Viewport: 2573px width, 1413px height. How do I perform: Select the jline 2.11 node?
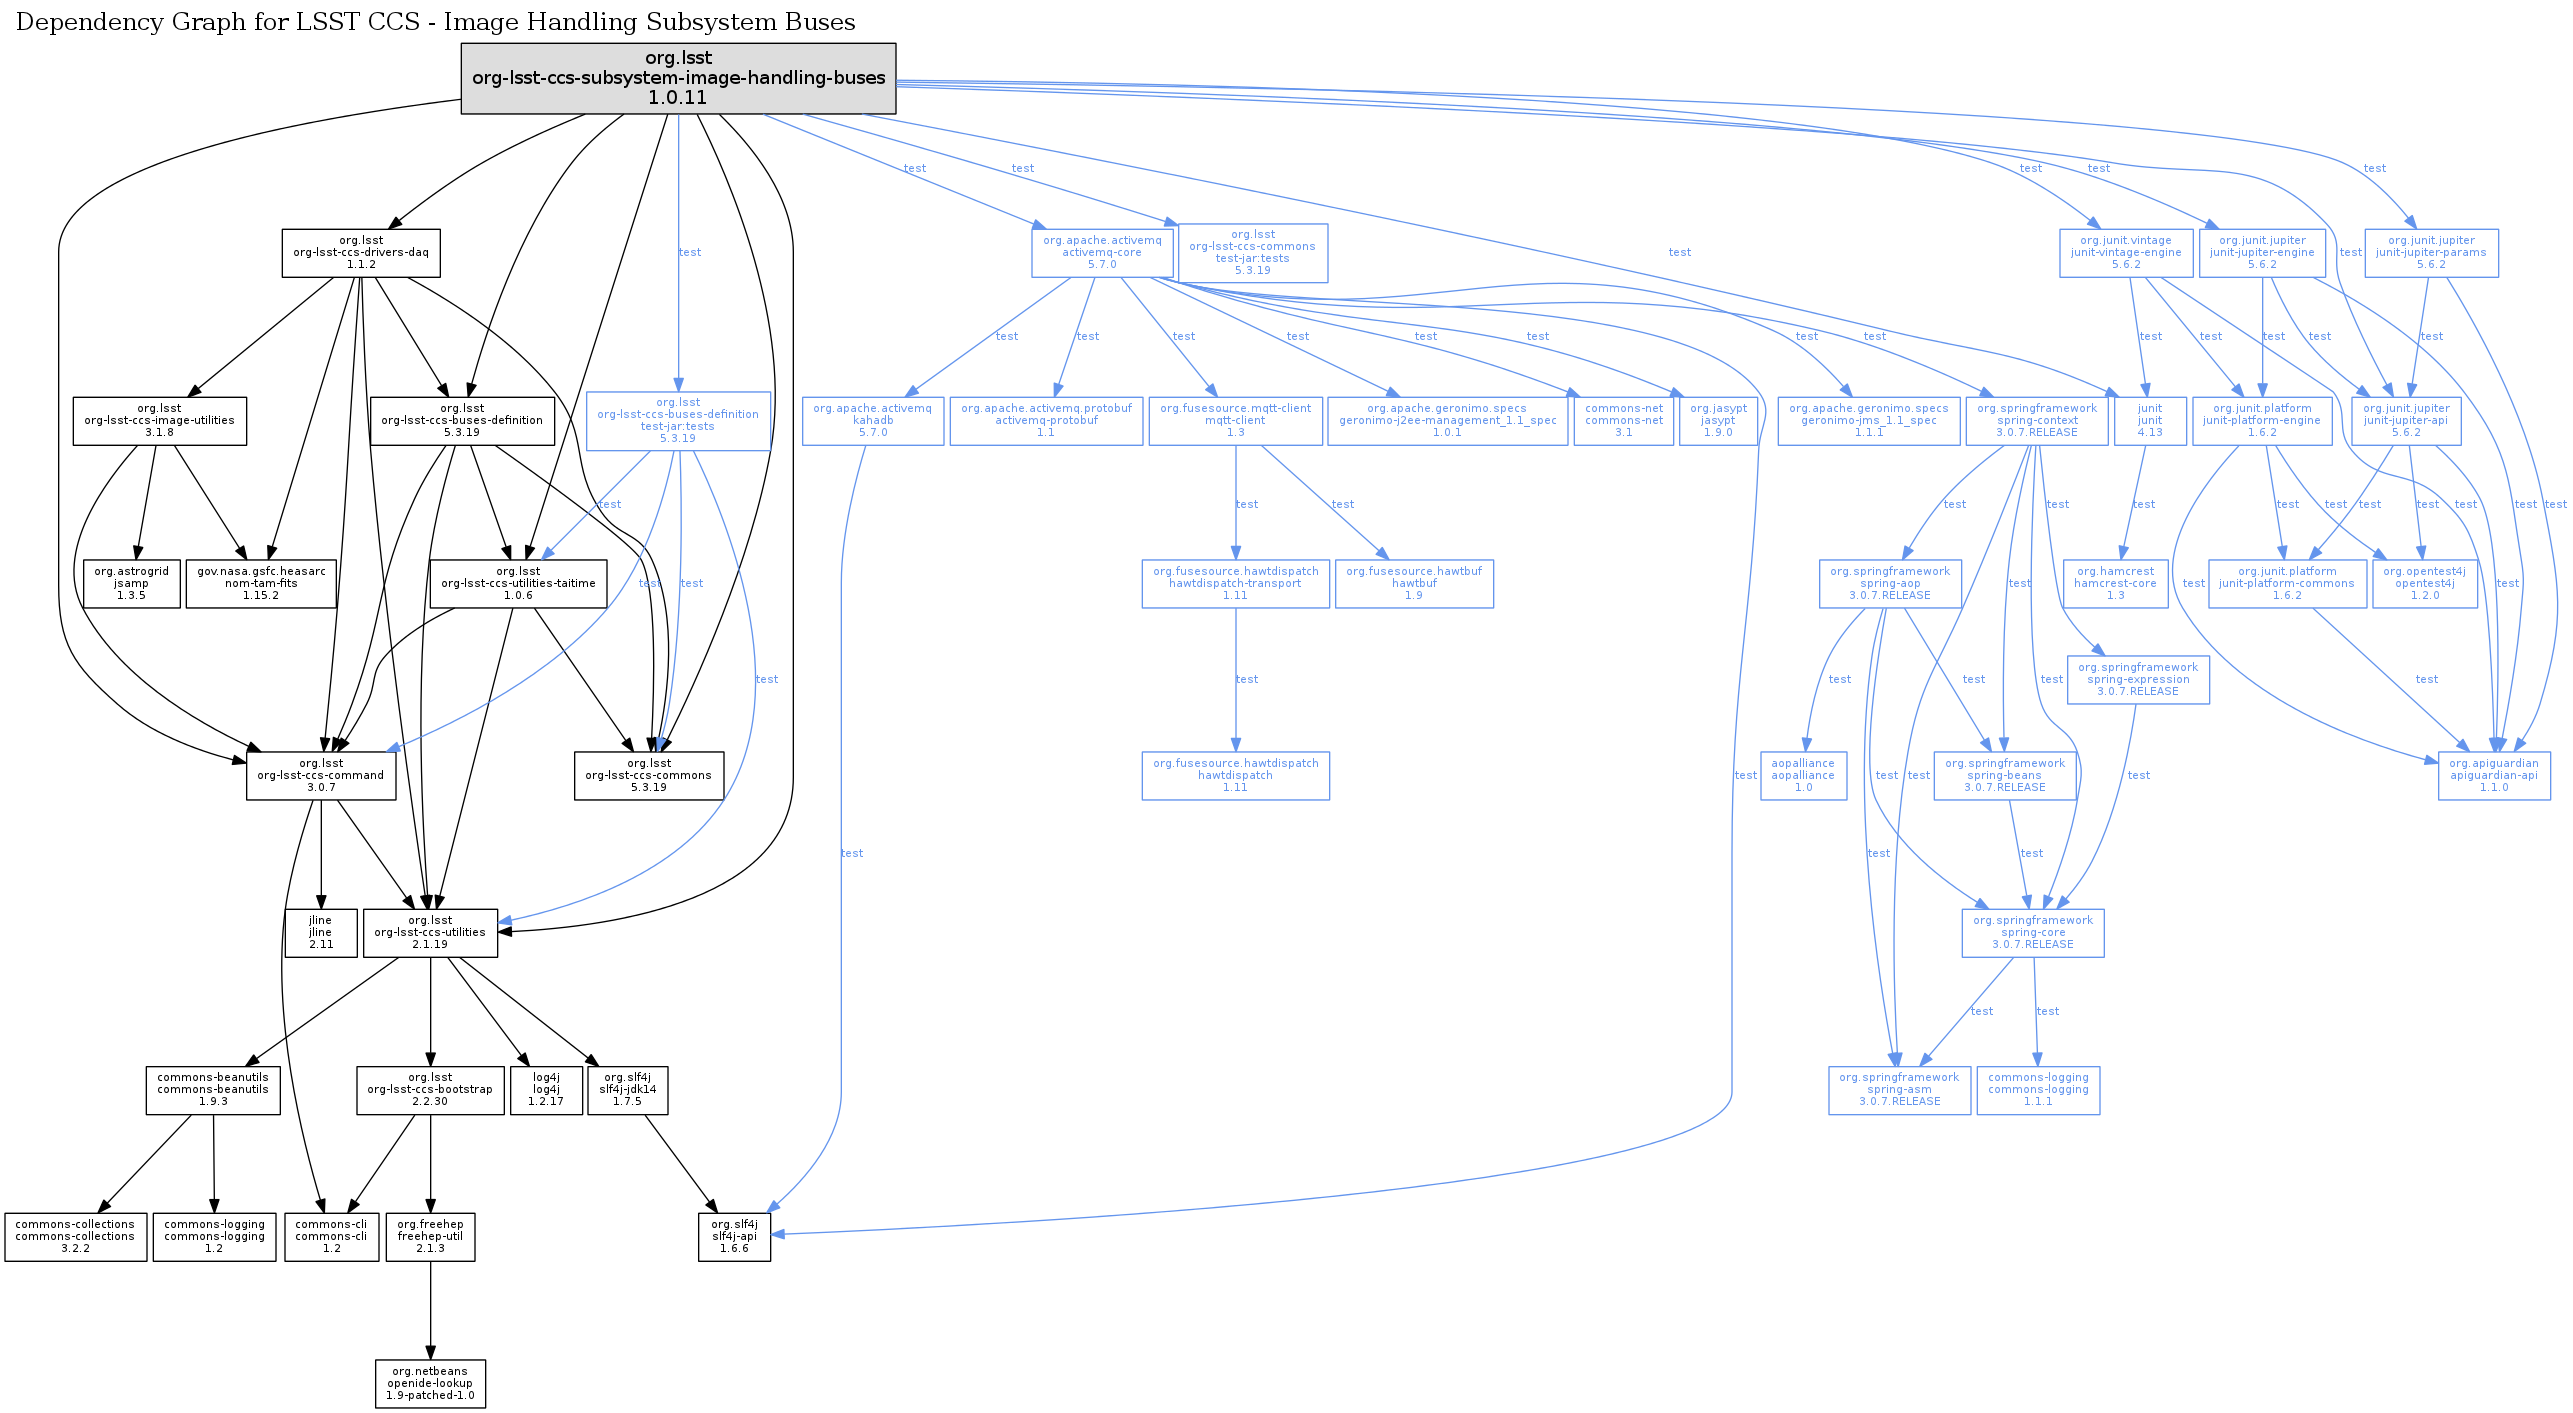pos(321,933)
